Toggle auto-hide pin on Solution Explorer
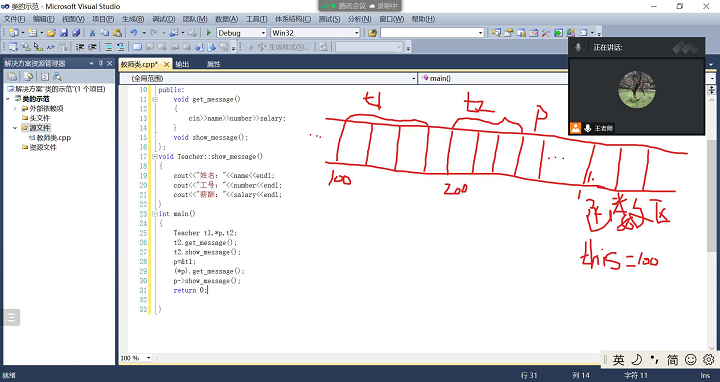 pos(101,63)
